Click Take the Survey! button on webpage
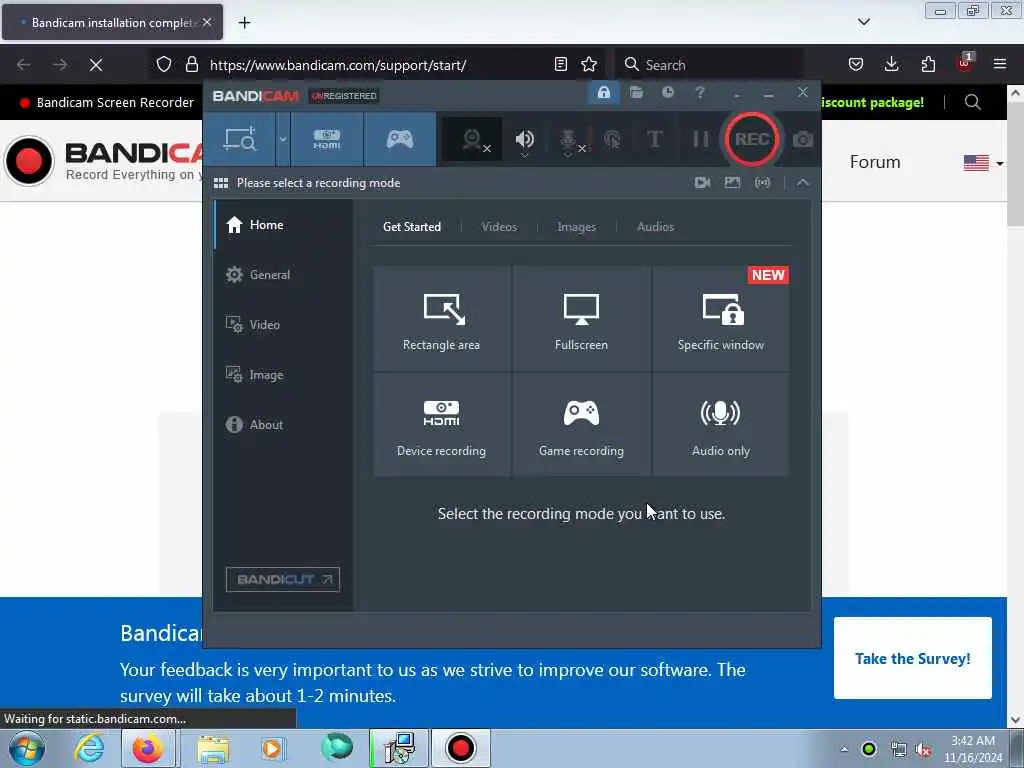1024x768 pixels. (912, 658)
